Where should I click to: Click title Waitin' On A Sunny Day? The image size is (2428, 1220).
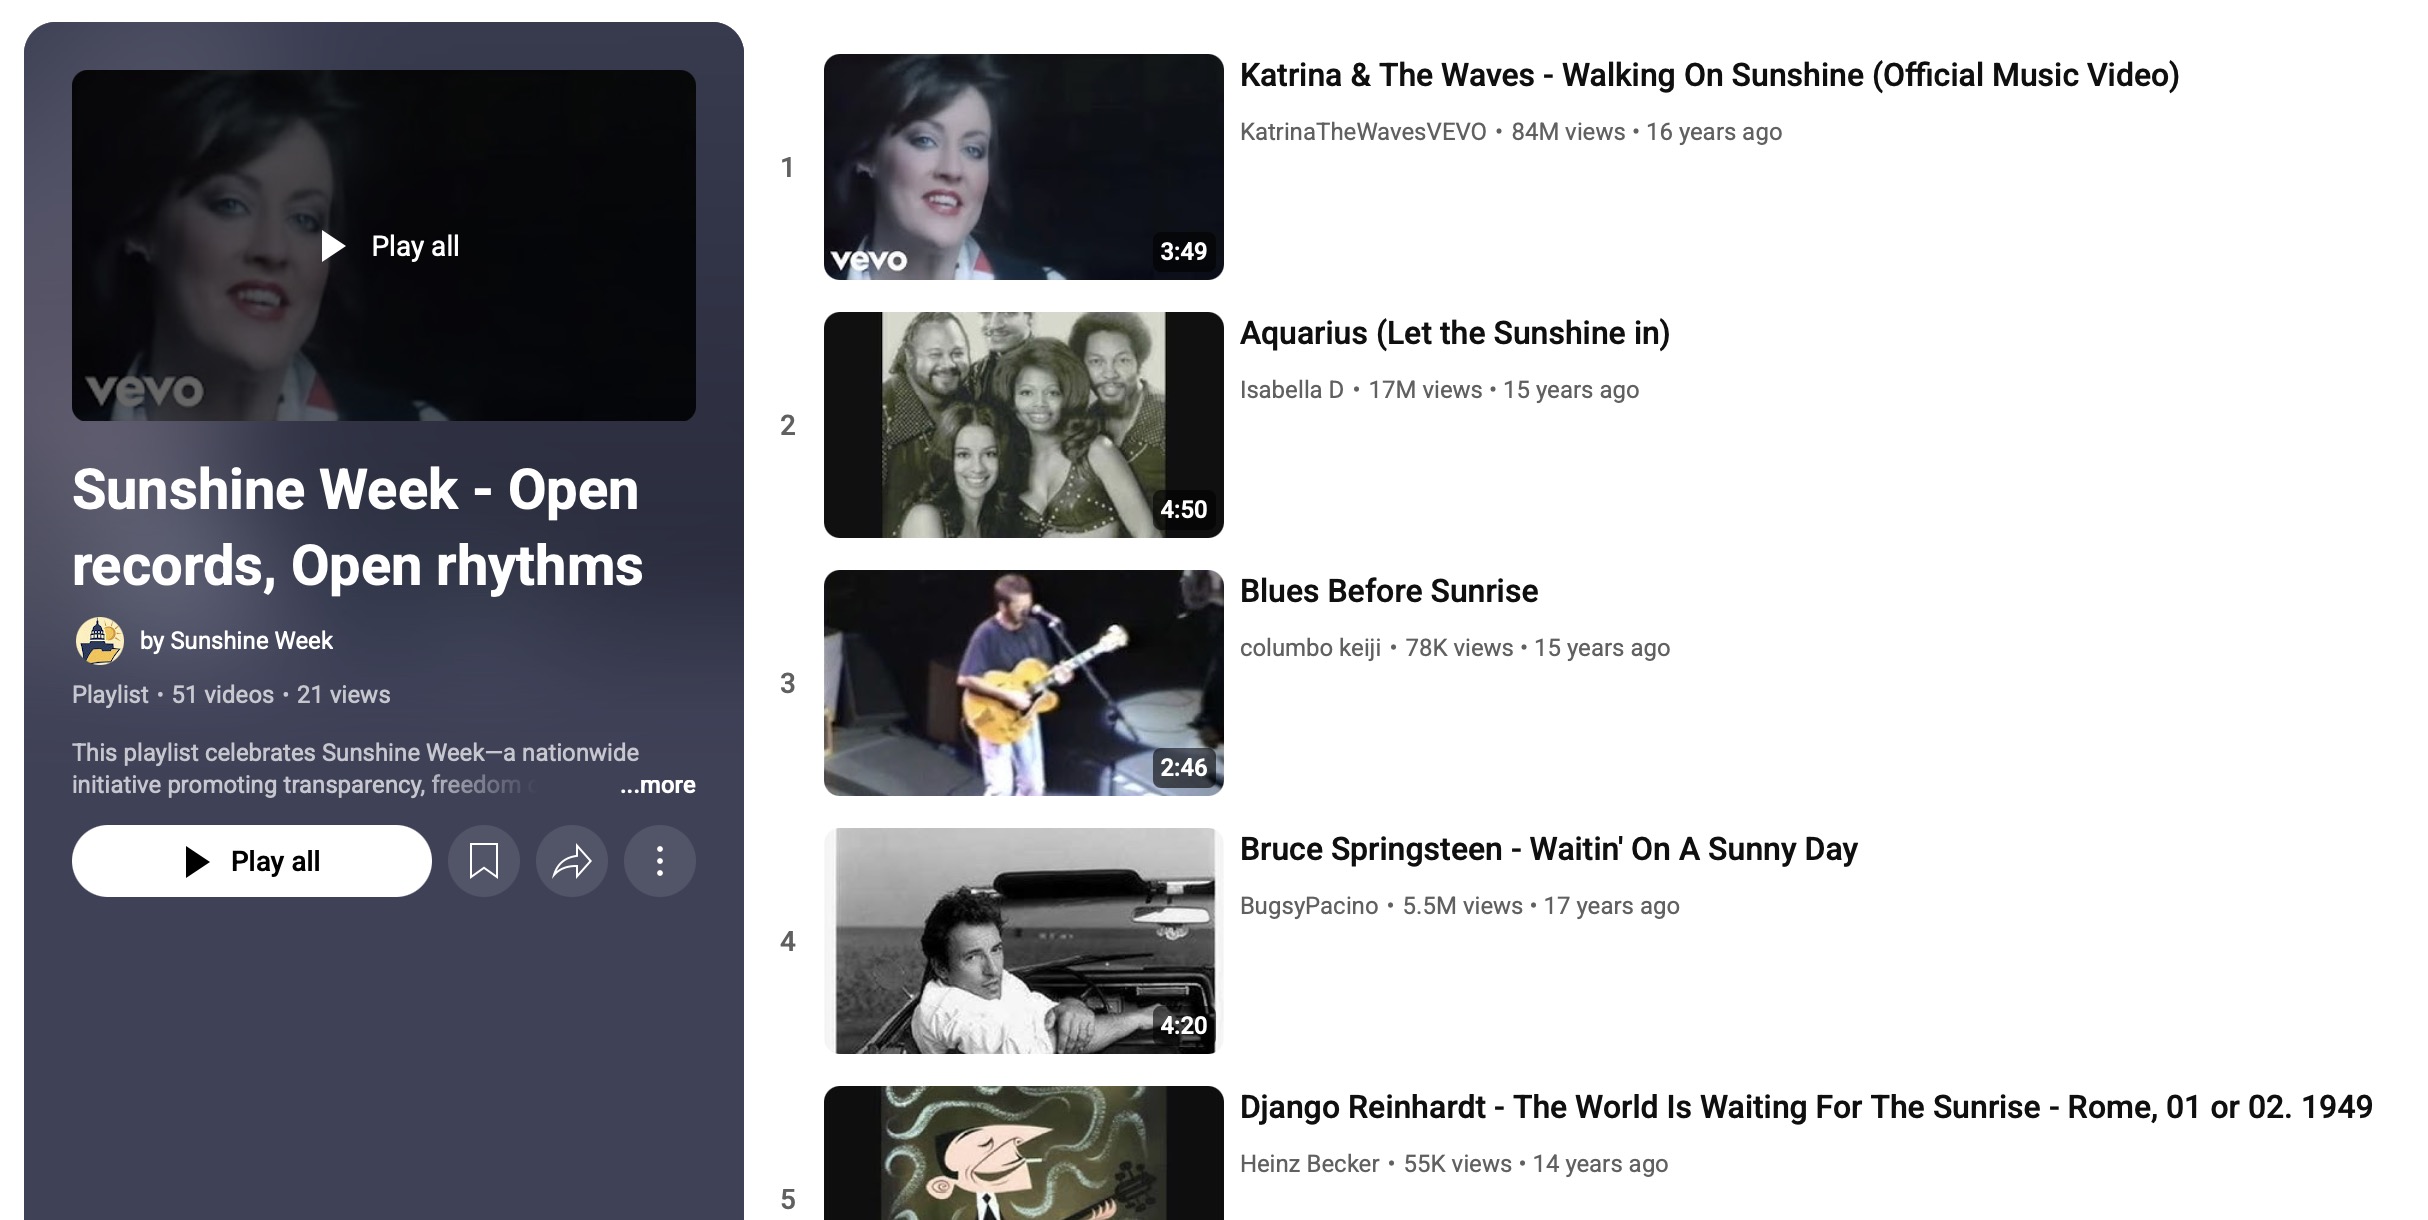coord(1549,849)
